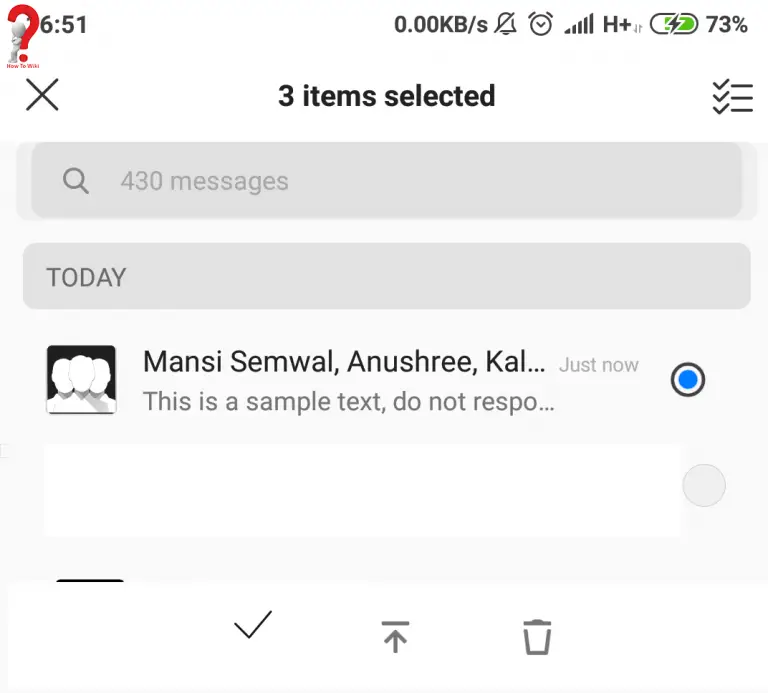
Task: Tap the group conversation avatar
Action: (81, 380)
